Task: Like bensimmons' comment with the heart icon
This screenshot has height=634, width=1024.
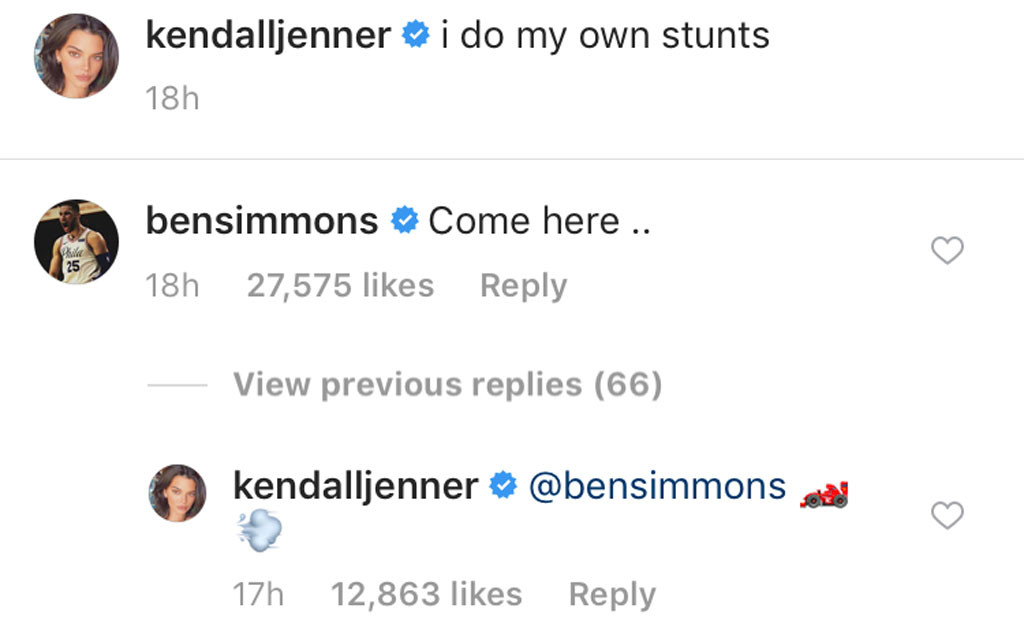Action: point(947,251)
